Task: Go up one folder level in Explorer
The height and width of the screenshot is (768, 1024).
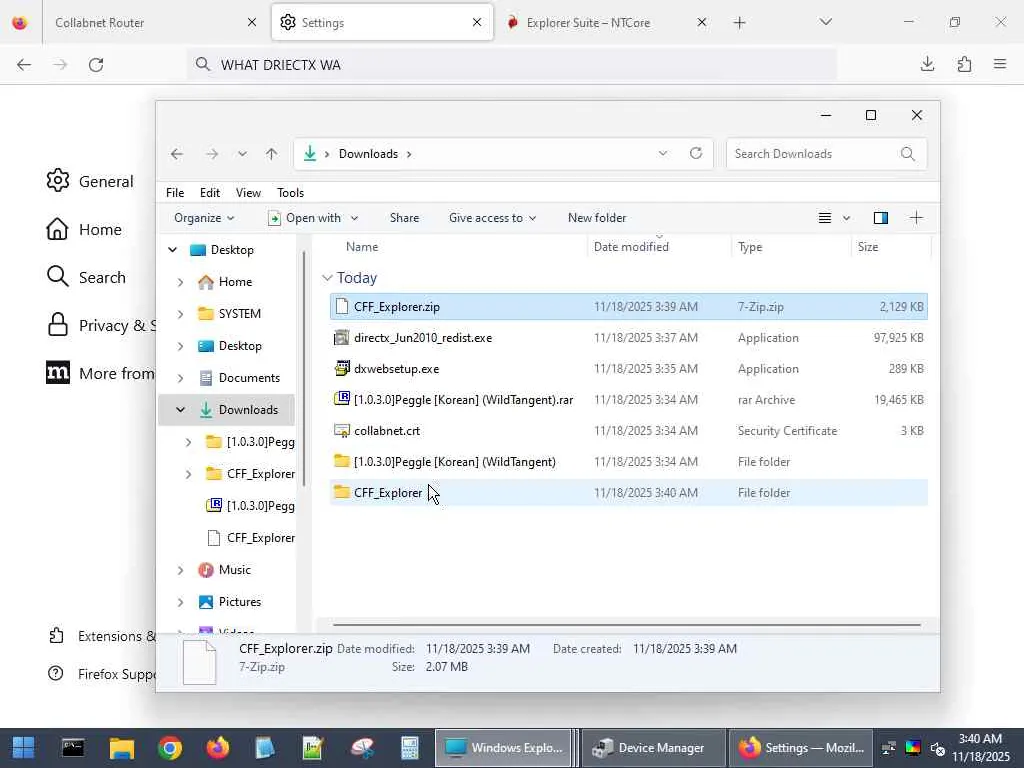Action: [x=272, y=154]
